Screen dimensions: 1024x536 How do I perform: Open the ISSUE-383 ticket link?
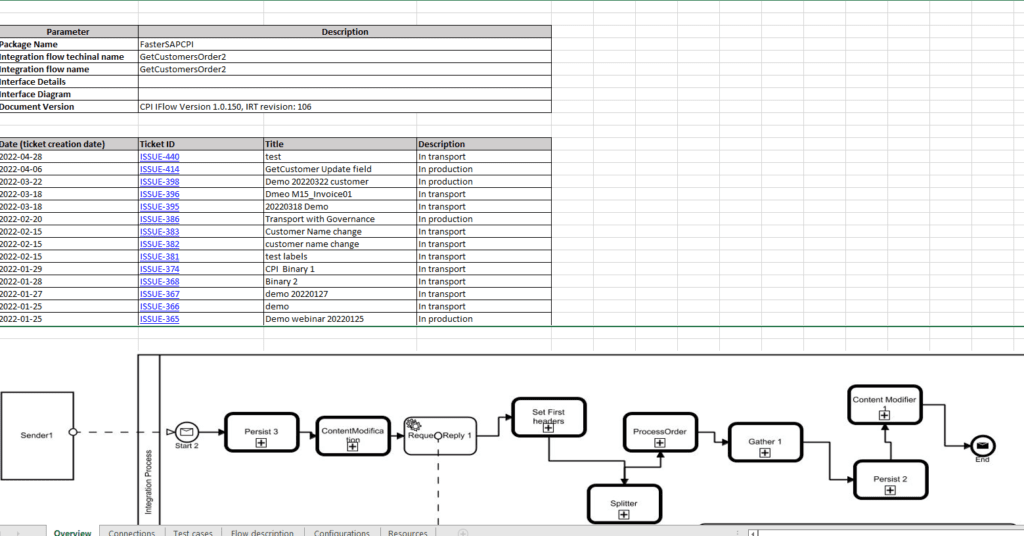pos(159,232)
